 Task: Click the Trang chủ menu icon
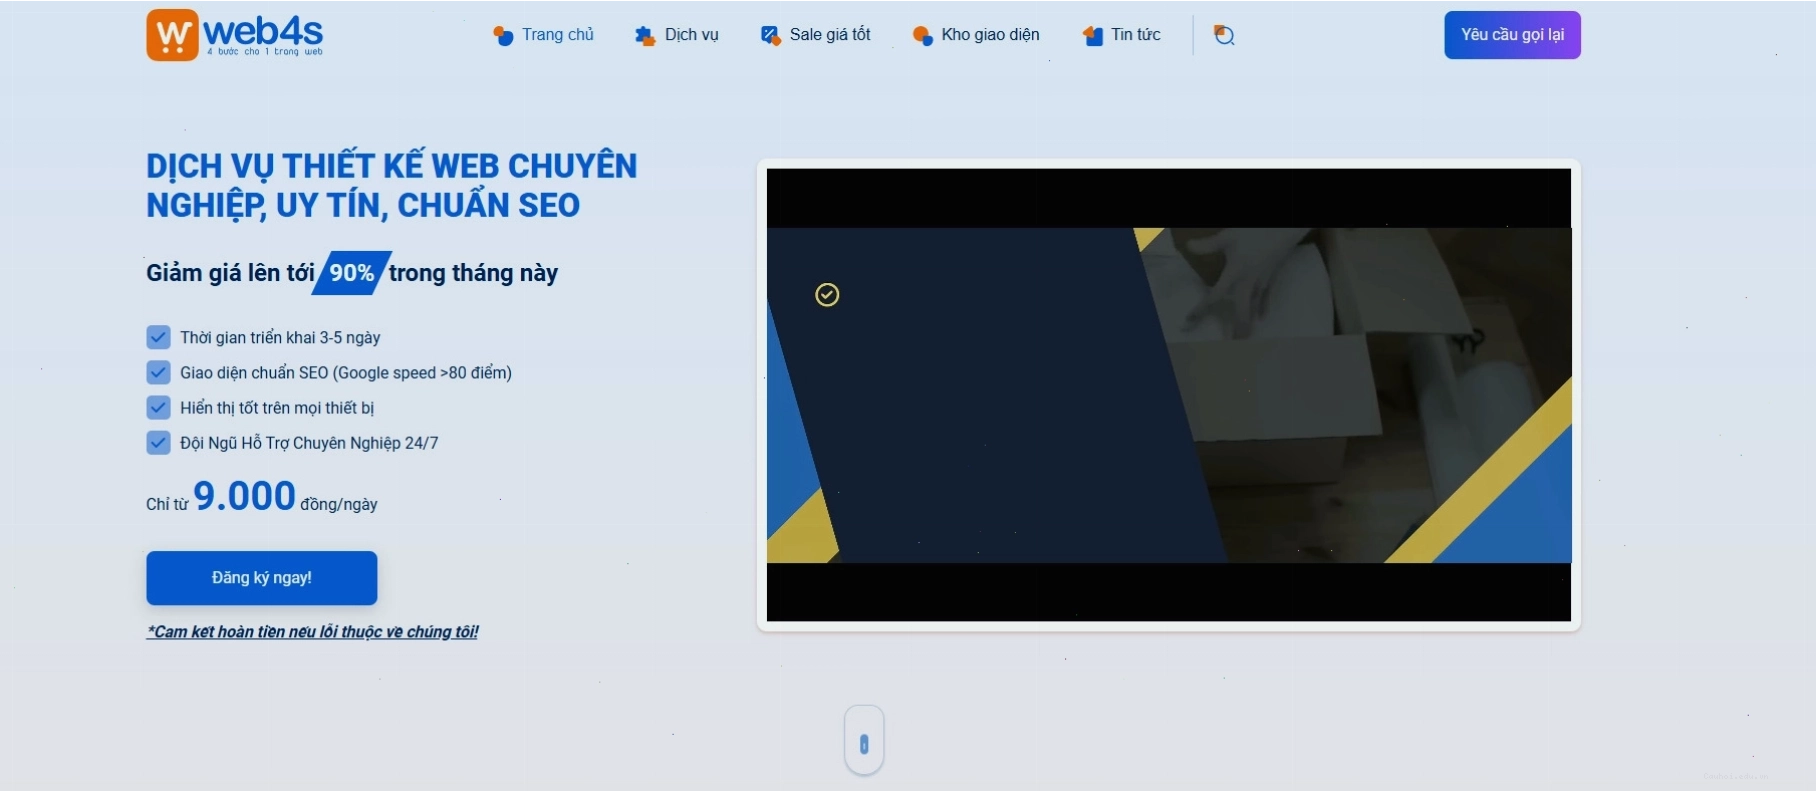(x=503, y=36)
